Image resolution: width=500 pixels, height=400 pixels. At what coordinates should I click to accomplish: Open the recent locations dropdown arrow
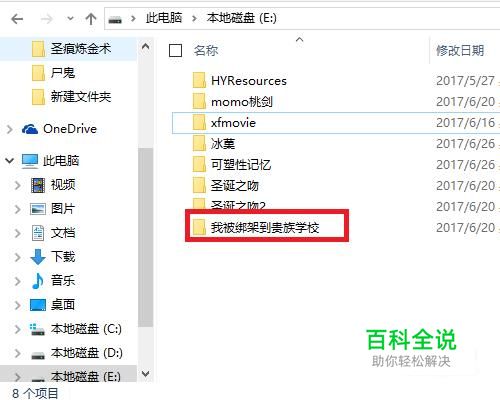(70, 18)
